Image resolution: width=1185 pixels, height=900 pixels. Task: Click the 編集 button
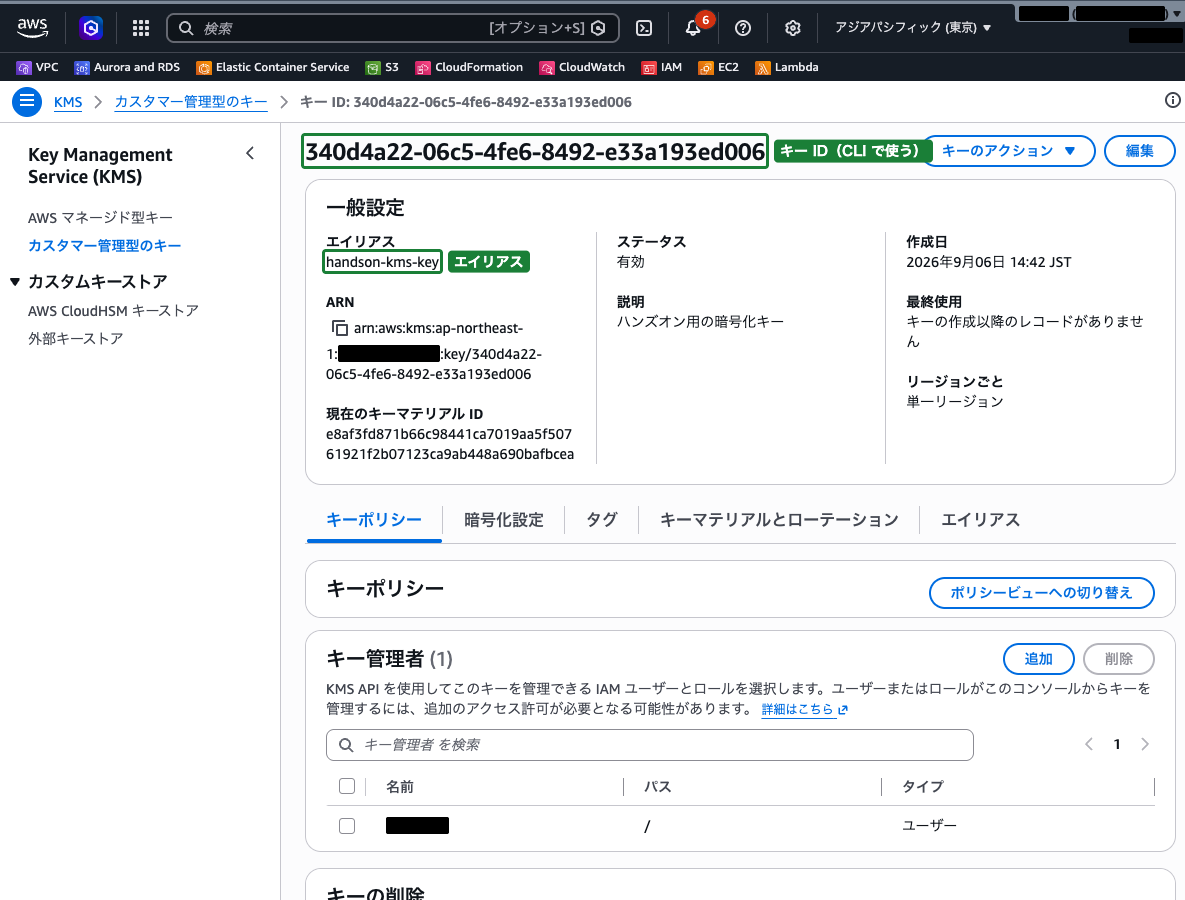1140,151
